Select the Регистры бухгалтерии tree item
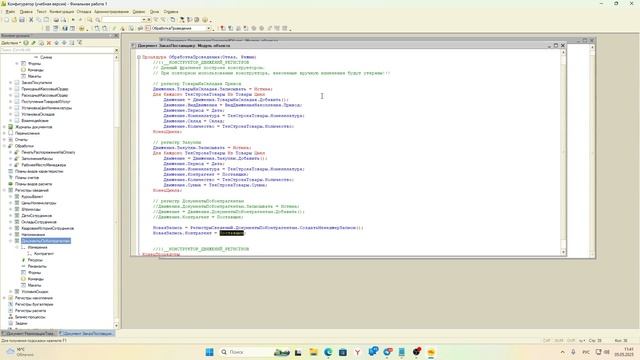640x360 pixels. click(x=34, y=304)
